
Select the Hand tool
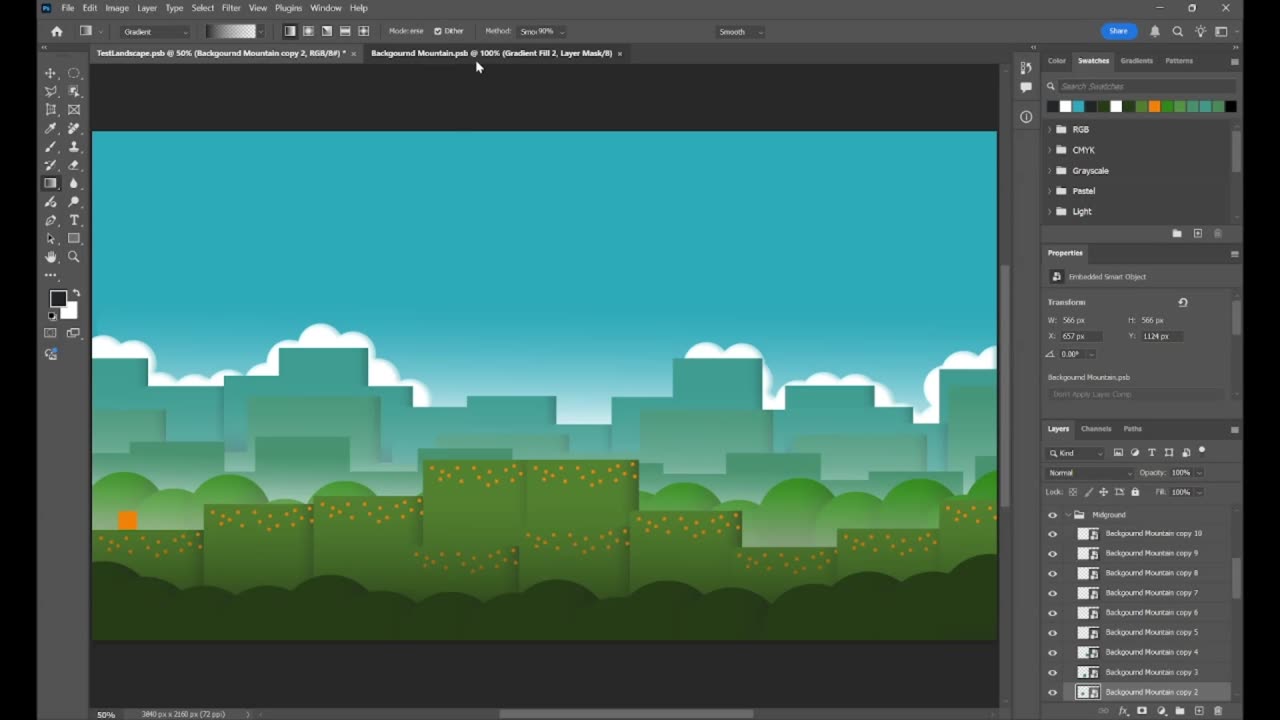point(51,257)
